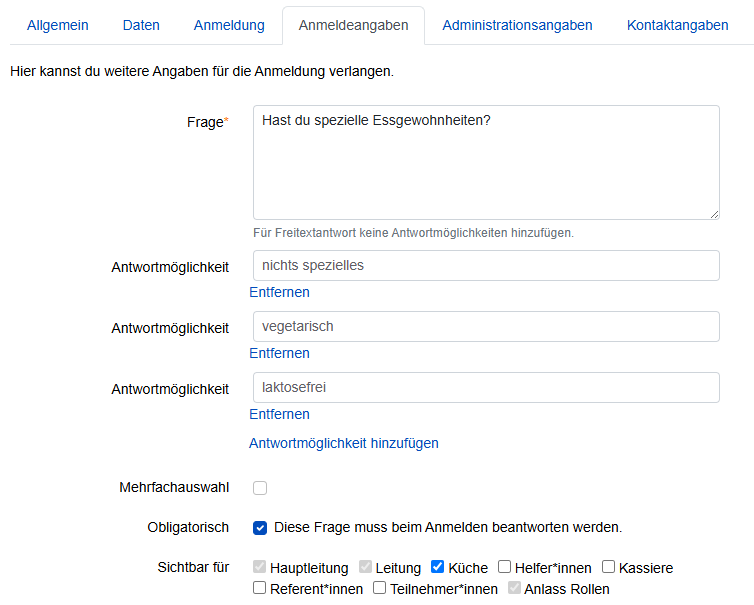The width and height of the screenshot is (754, 605).
Task: Click the 'Für Freitextantwort keine Antwortmöglichkeiten hinzufügen.' hint
Action: [x=414, y=233]
